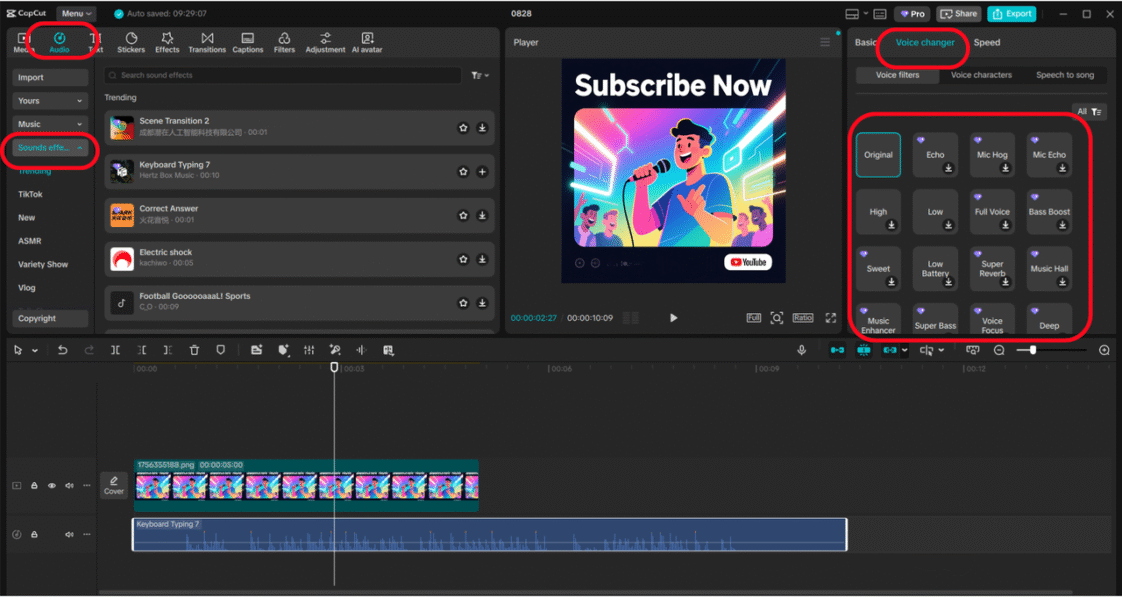1122x597 pixels.
Task: Open the layout dropdown arrow in title bar
Action: tap(865, 14)
